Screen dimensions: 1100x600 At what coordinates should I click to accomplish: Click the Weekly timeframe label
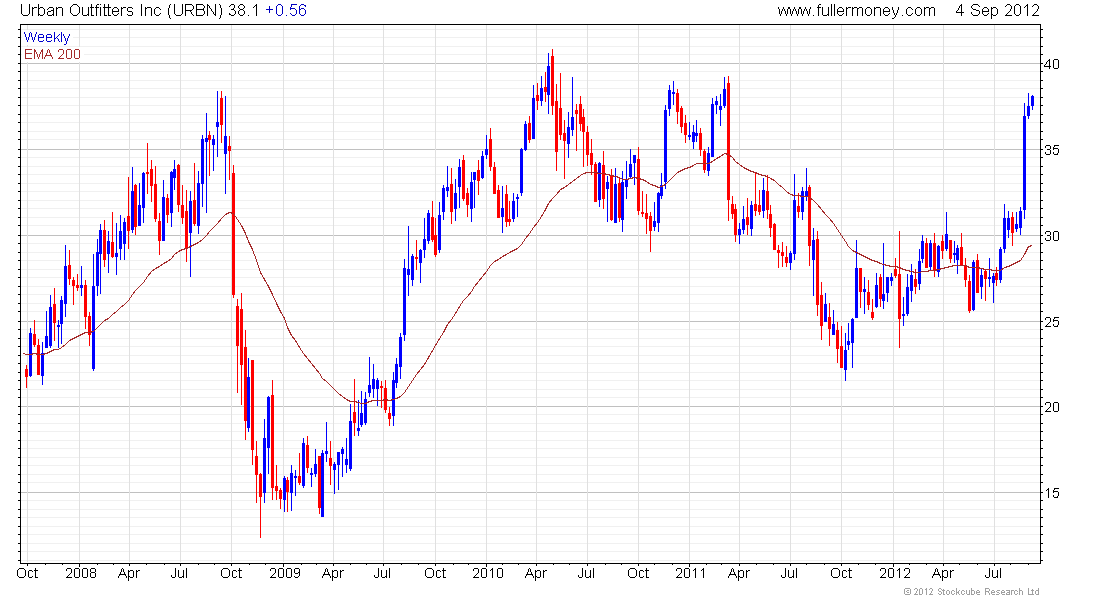point(47,37)
